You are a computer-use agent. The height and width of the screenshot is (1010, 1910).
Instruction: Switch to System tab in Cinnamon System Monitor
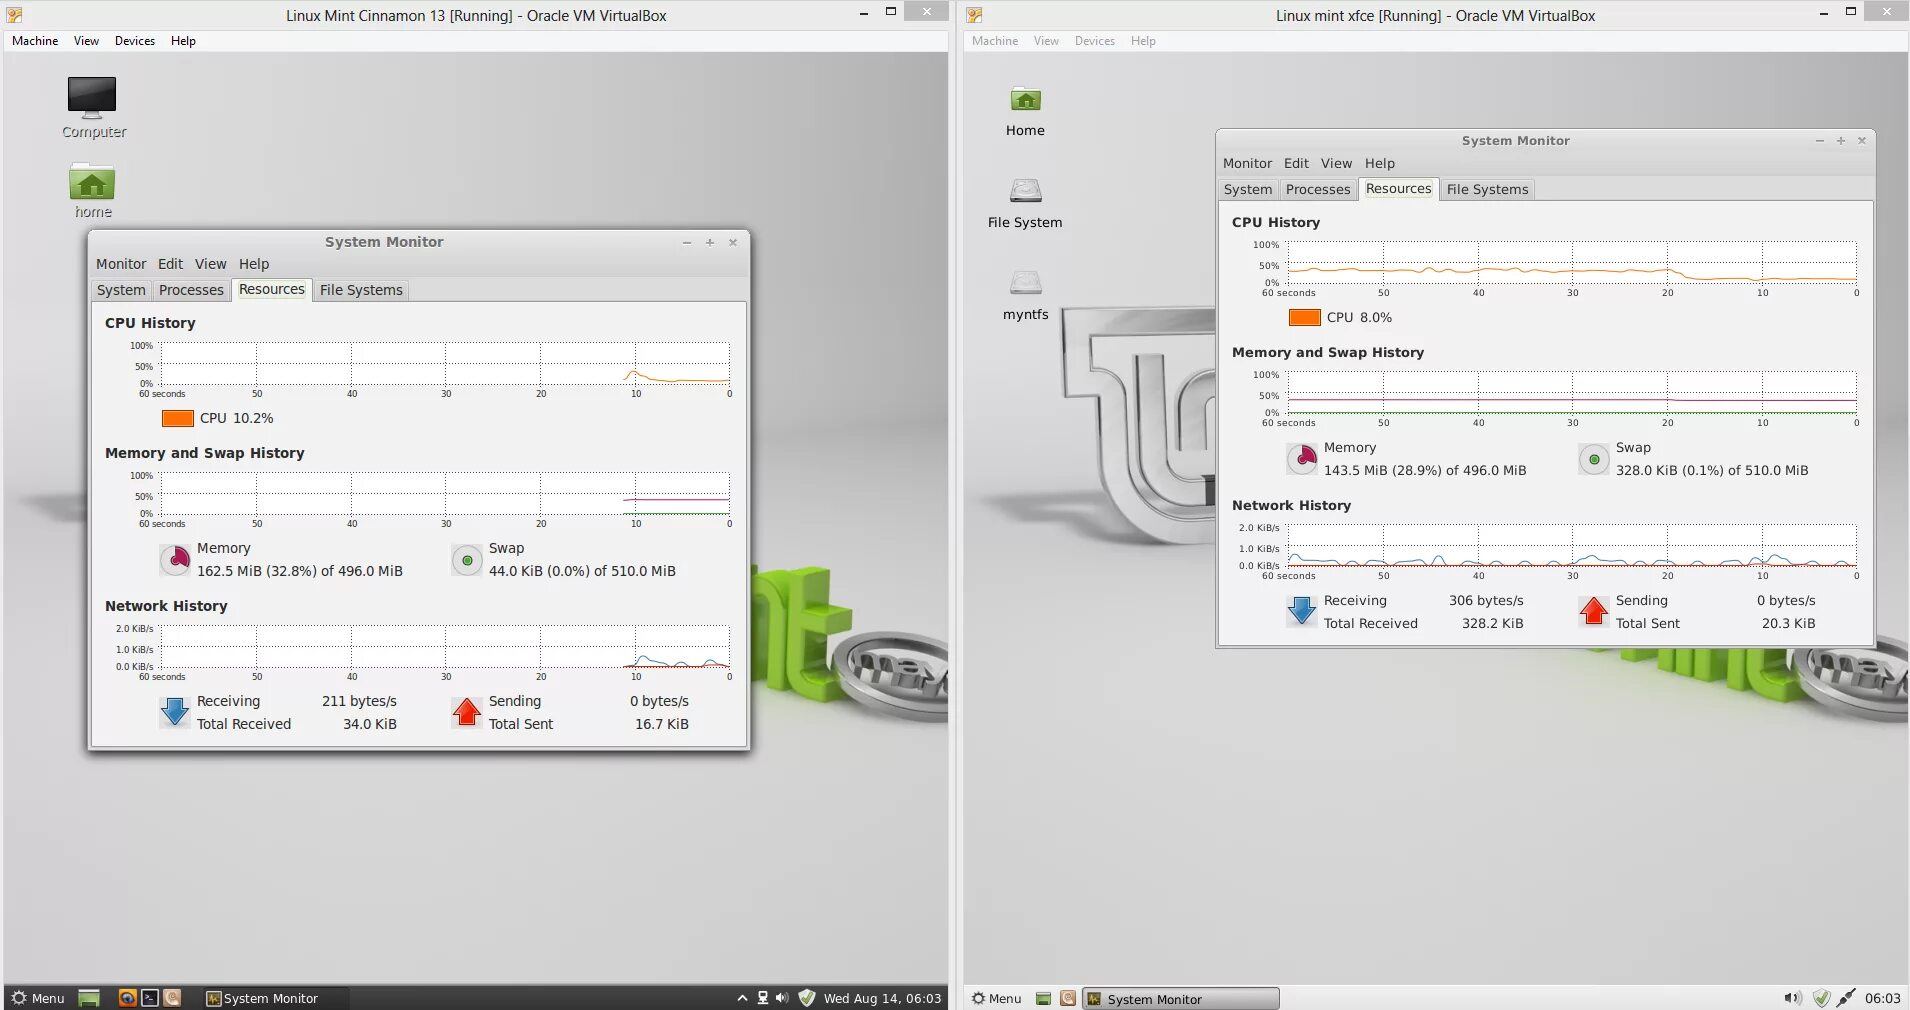click(x=121, y=290)
